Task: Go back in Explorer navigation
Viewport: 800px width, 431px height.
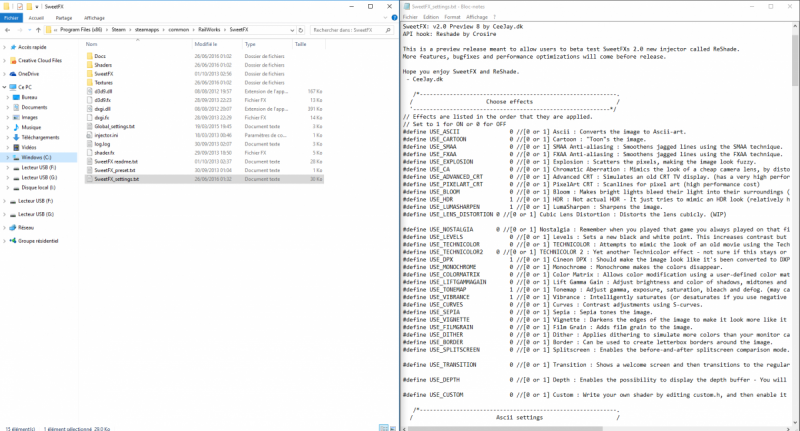Action: click(x=7, y=30)
